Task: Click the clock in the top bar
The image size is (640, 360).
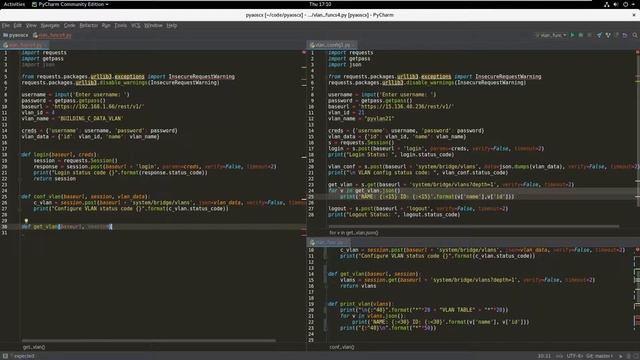Action: click(320, 4)
